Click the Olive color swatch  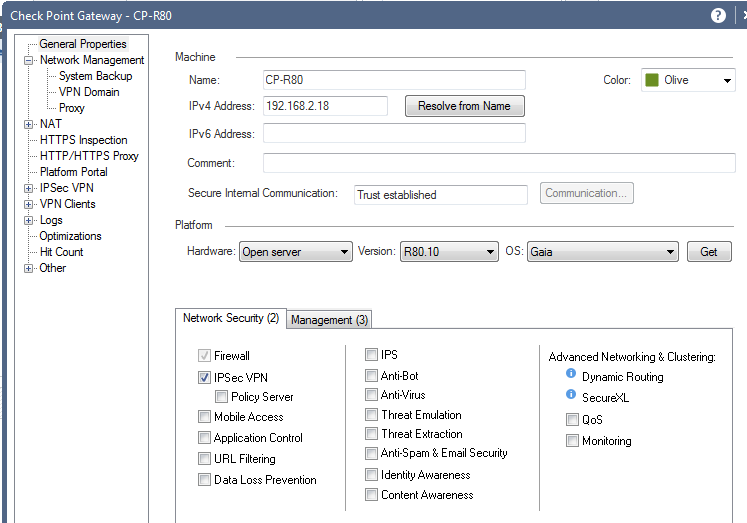click(651, 80)
